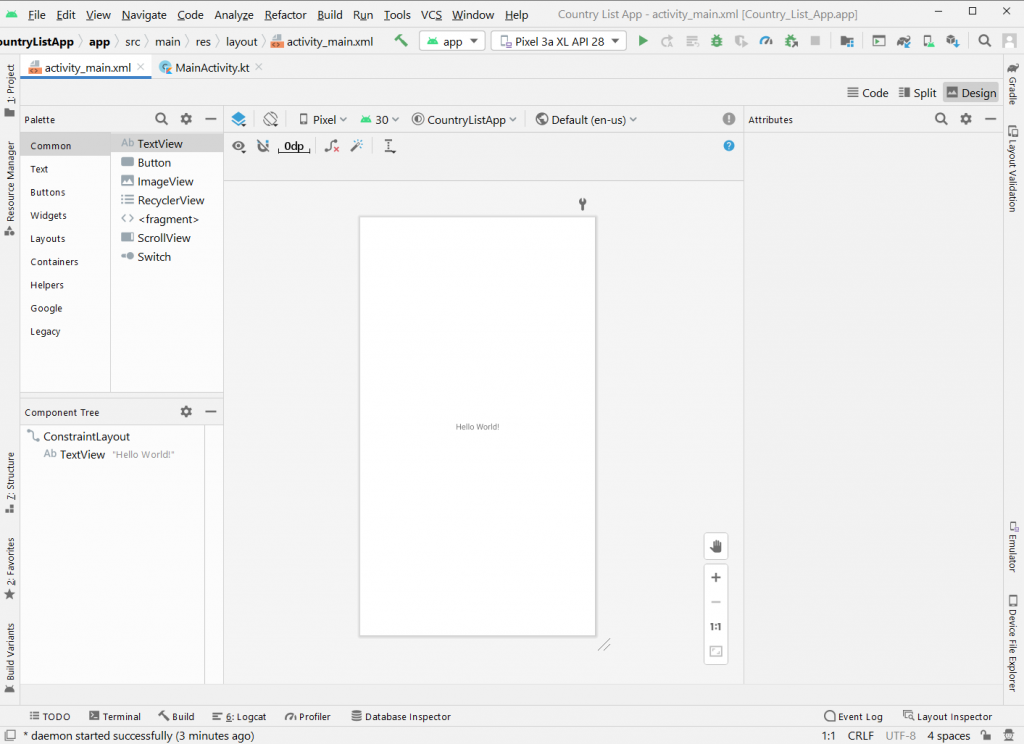
Task: Select the Infer Constraints magic wand
Action: point(357,146)
